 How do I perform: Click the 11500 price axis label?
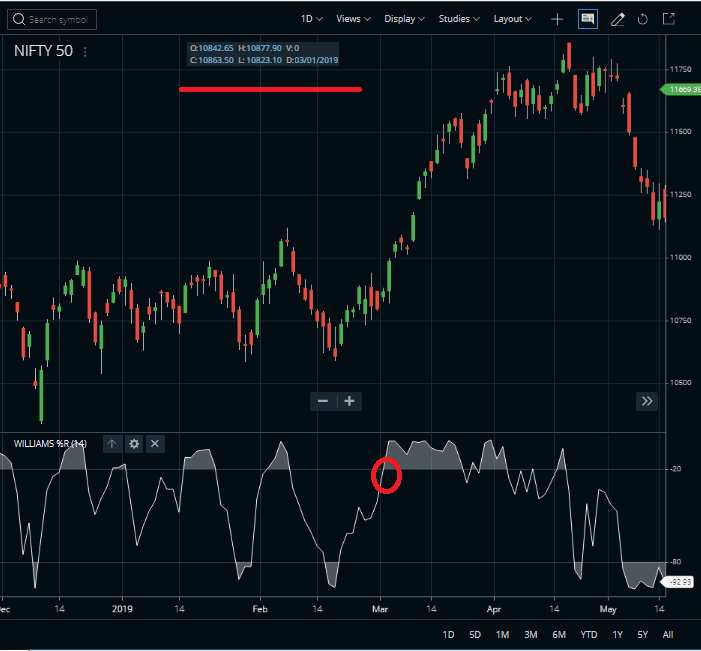point(680,131)
